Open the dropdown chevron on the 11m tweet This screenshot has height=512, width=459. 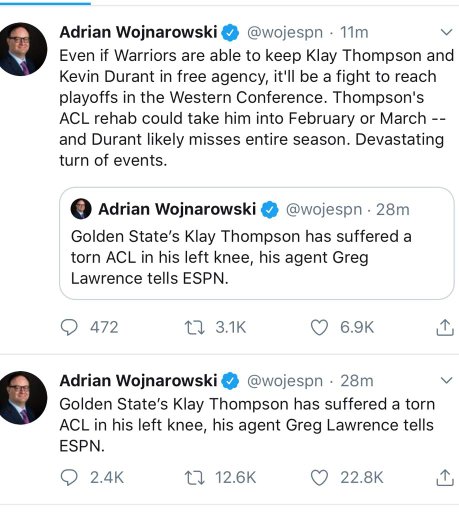tap(446, 32)
